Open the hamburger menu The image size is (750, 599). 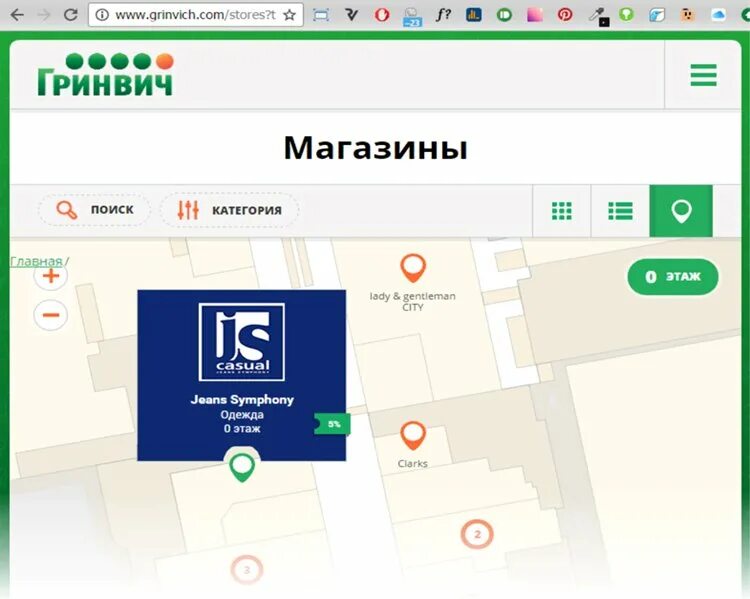click(x=703, y=75)
